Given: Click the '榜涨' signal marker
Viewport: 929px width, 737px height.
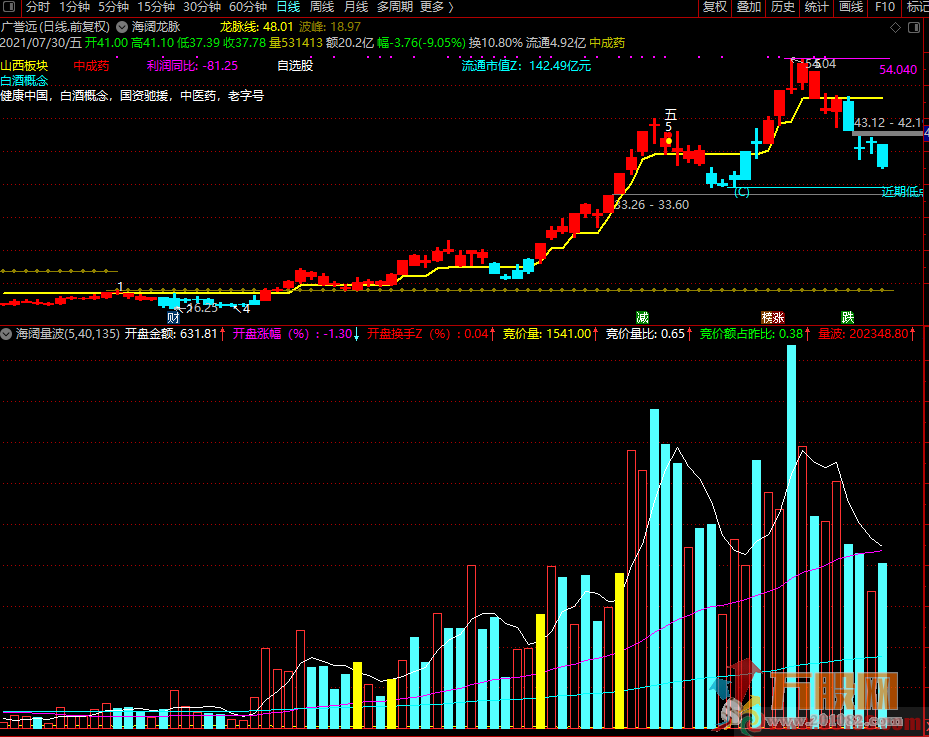Looking at the screenshot, I should tap(772, 317).
